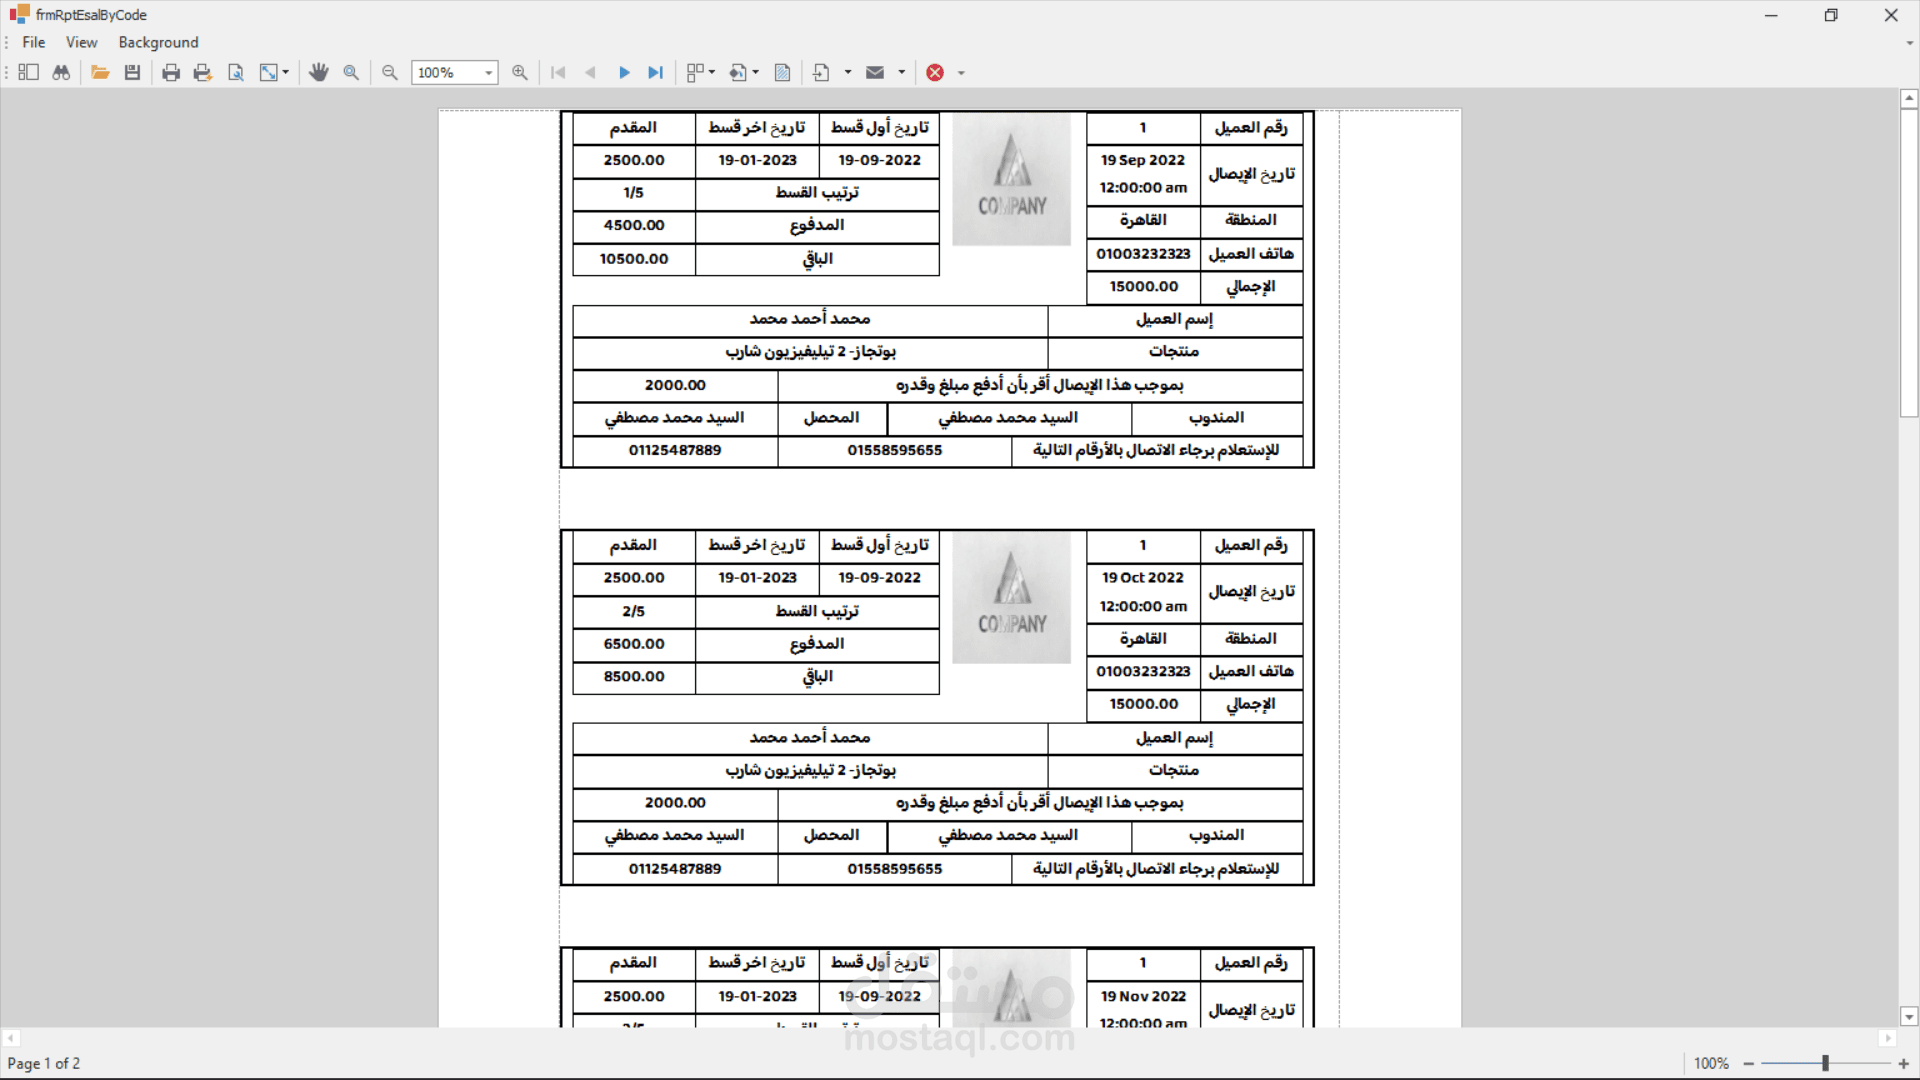Click the Quick Print icon
Image resolution: width=1920 pixels, height=1080 pixels.
coord(203,72)
